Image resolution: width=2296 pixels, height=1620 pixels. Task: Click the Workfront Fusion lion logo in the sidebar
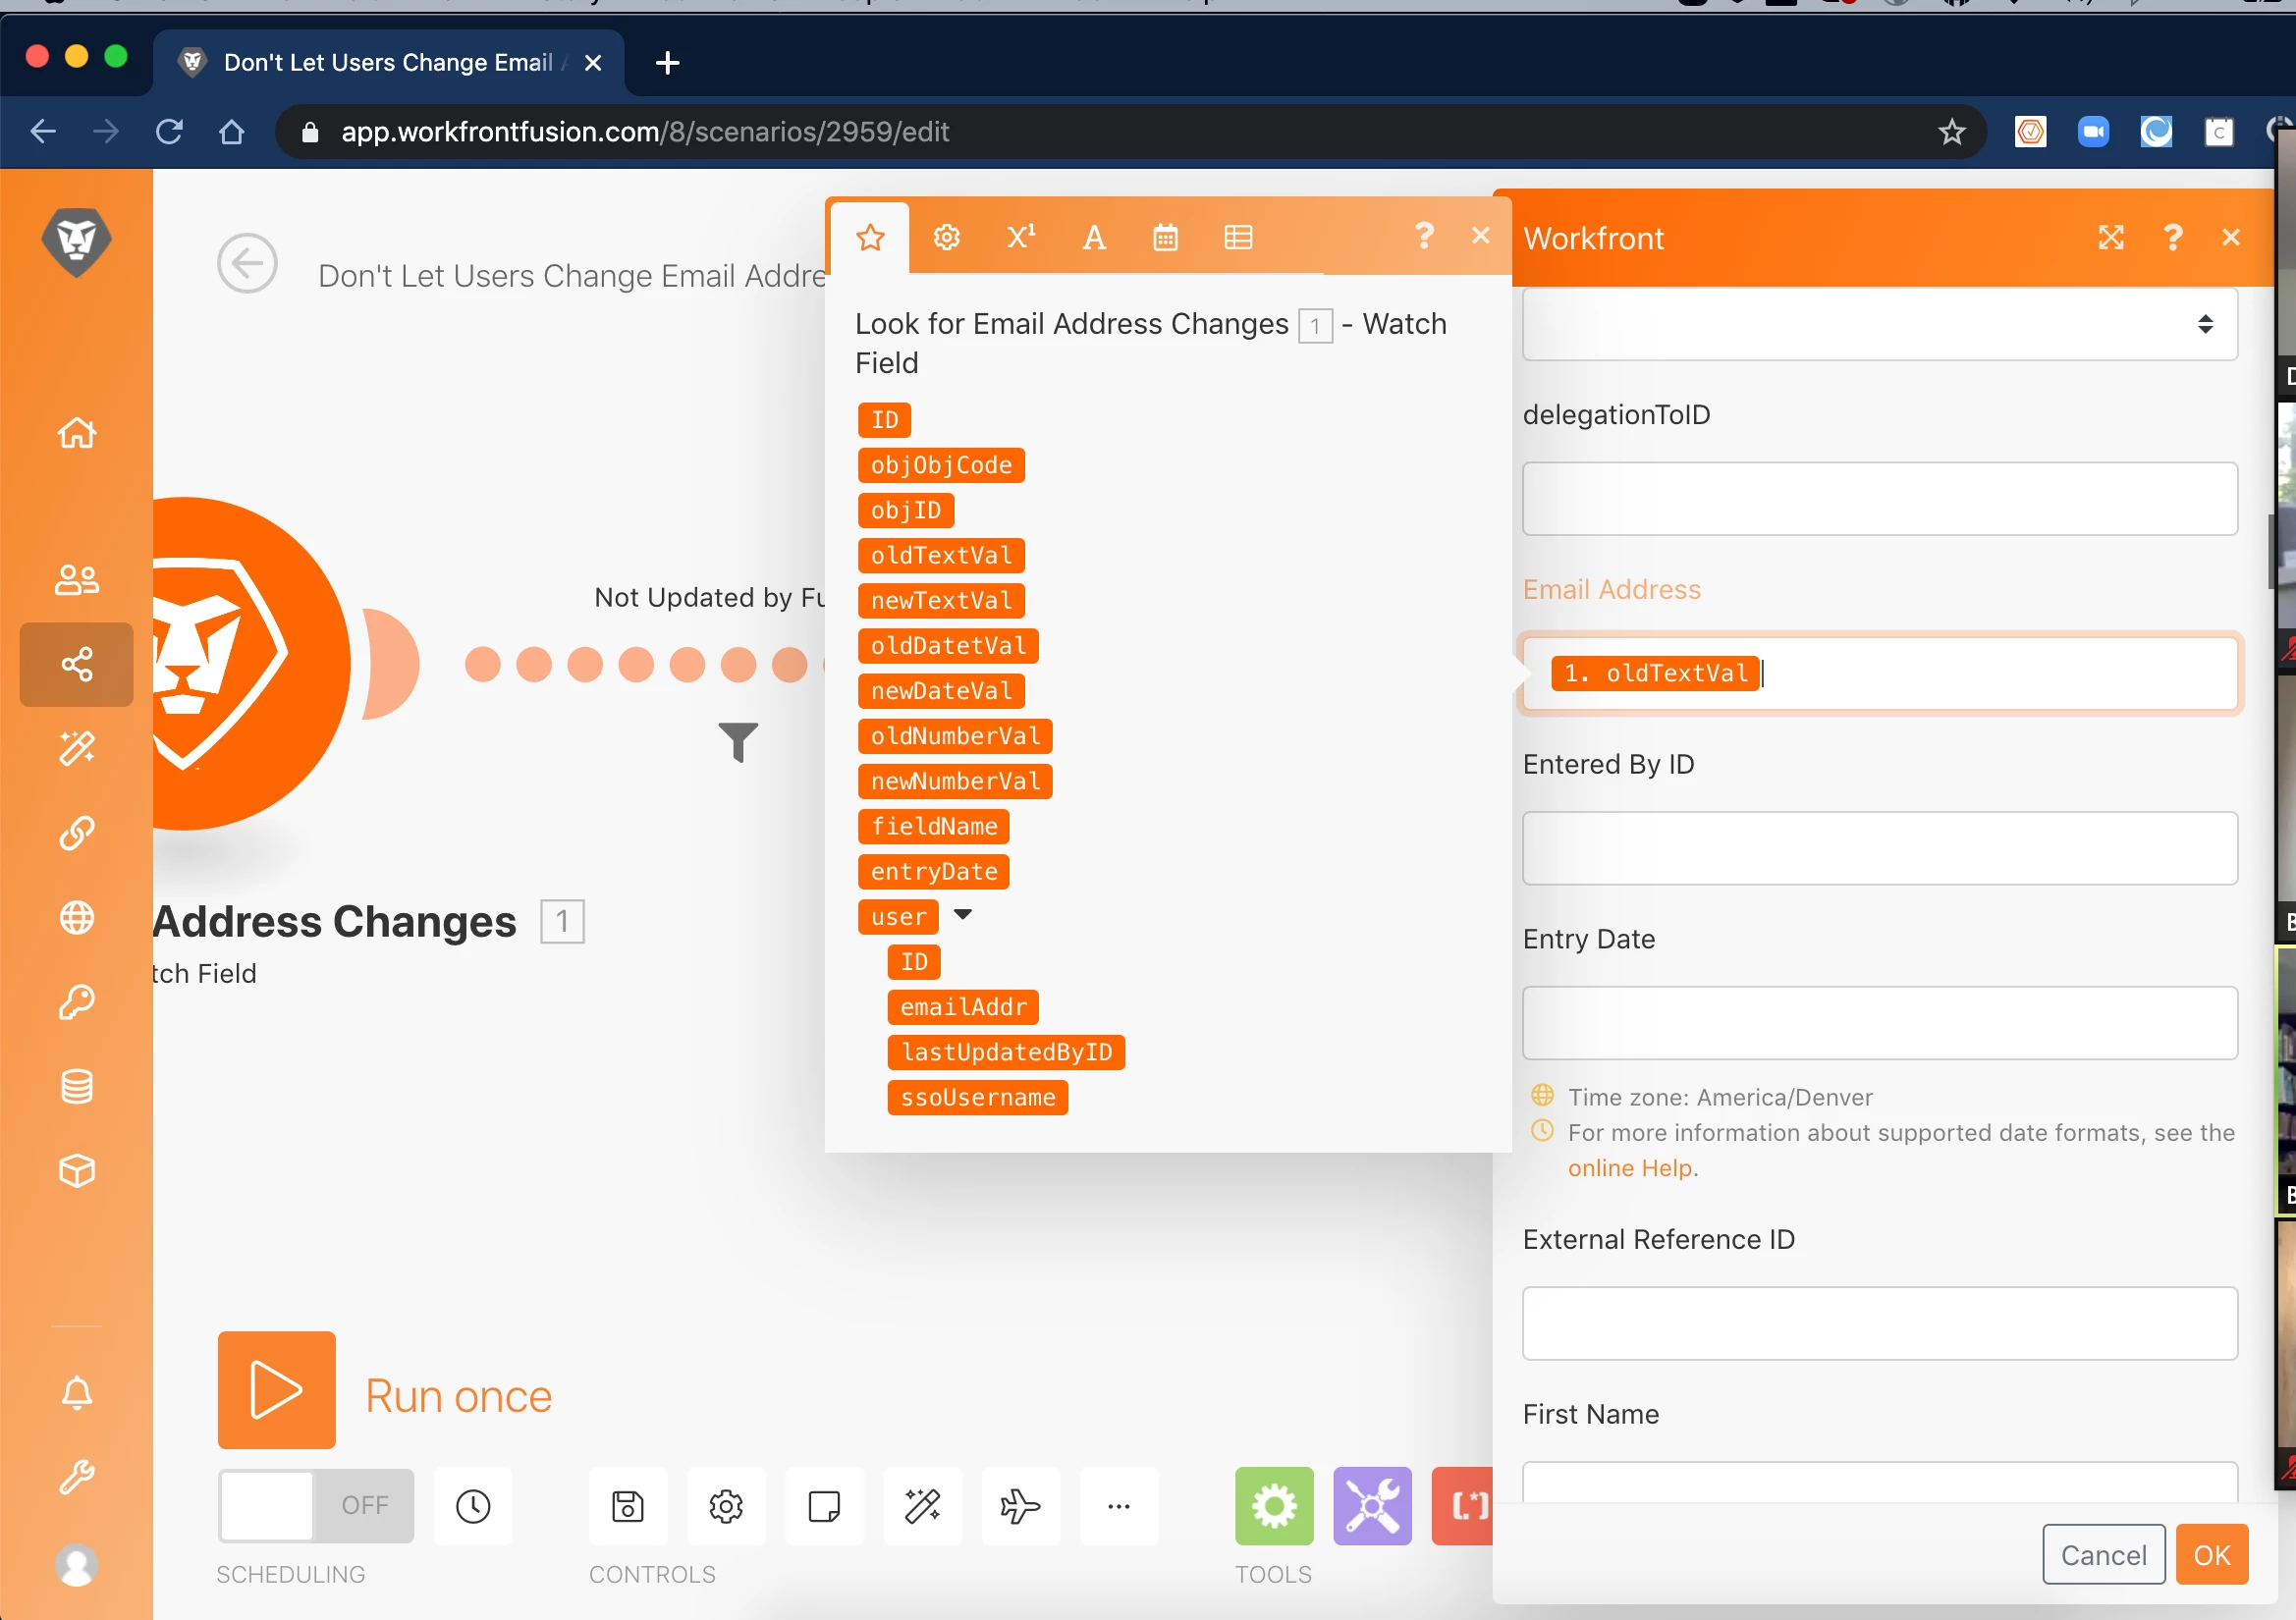pyautogui.click(x=77, y=241)
